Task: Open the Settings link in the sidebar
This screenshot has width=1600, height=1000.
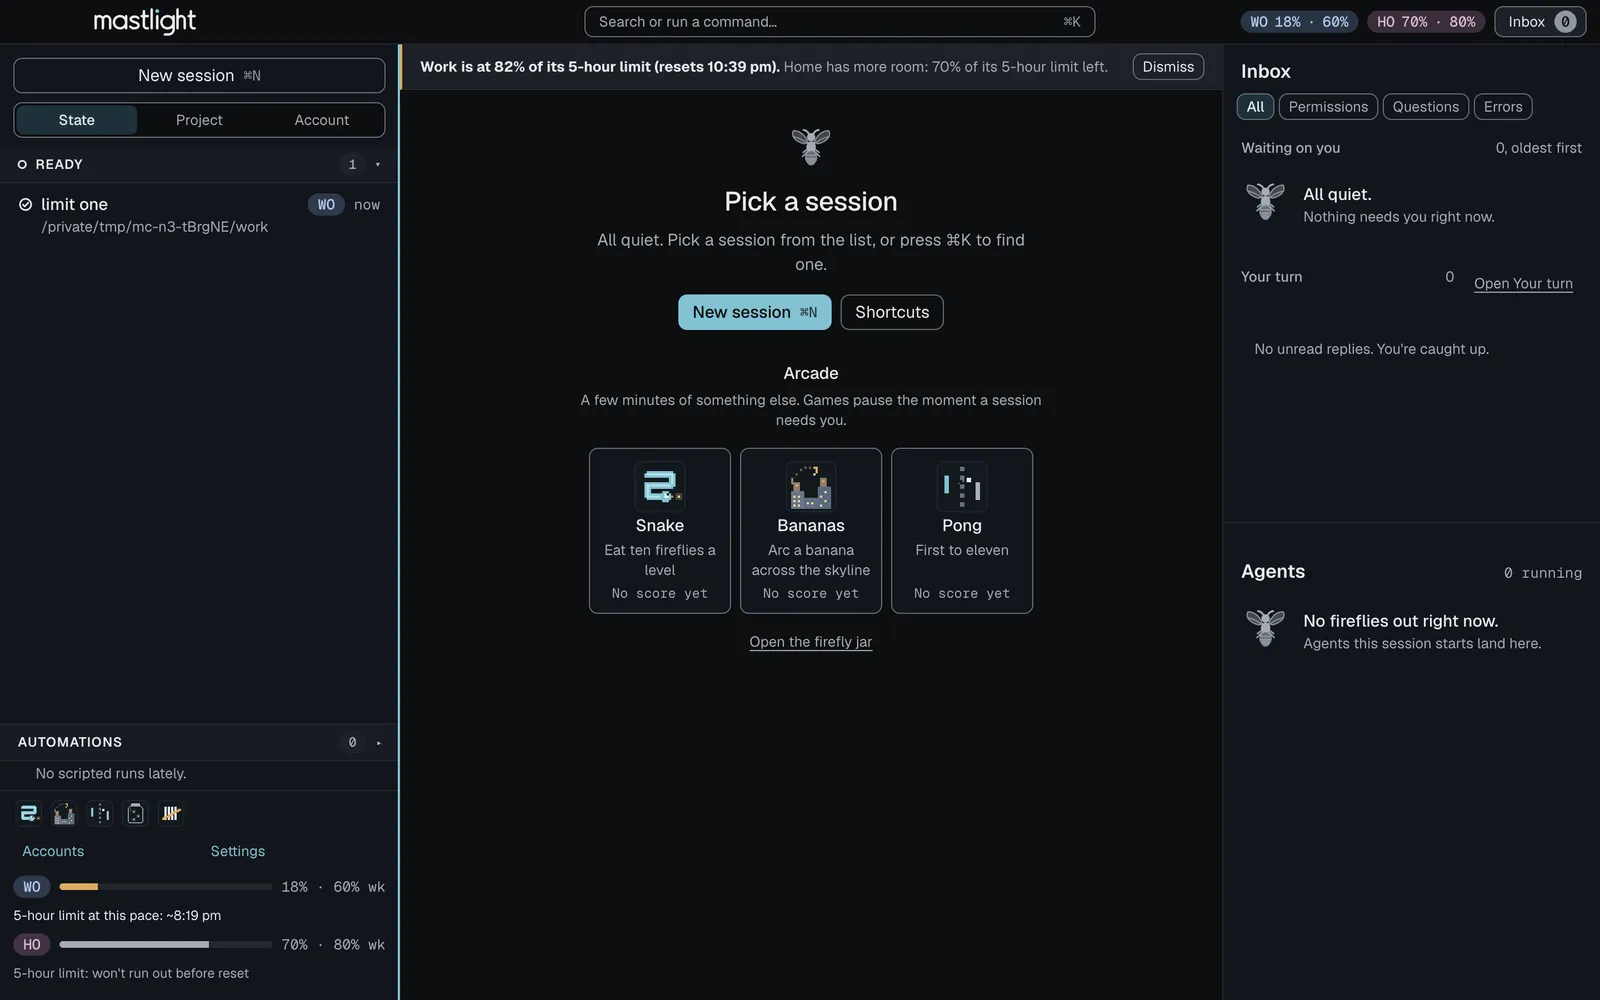Action: pos(238,851)
